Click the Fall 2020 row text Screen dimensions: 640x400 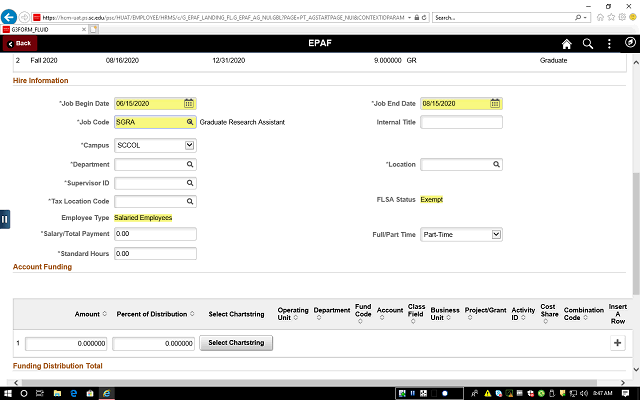pos(44,60)
